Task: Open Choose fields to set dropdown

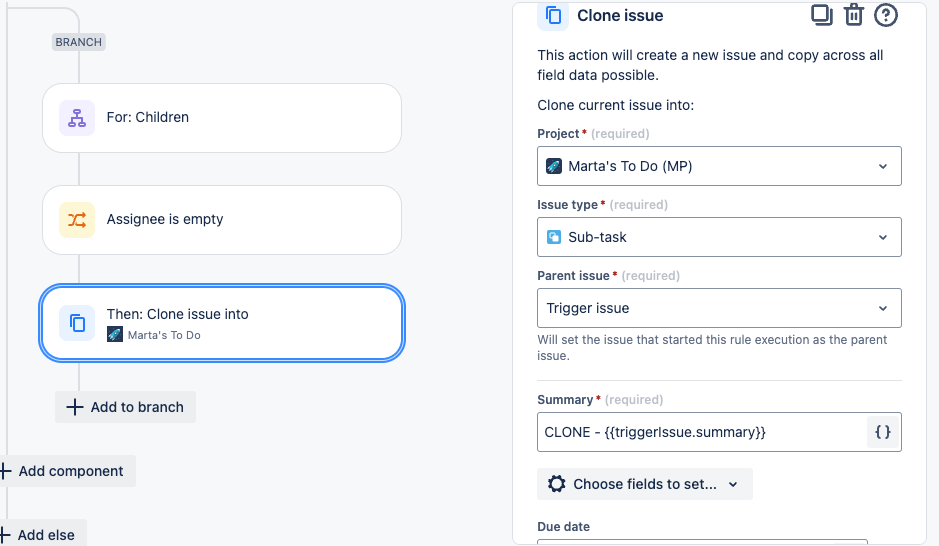Action: pyautogui.click(x=645, y=484)
